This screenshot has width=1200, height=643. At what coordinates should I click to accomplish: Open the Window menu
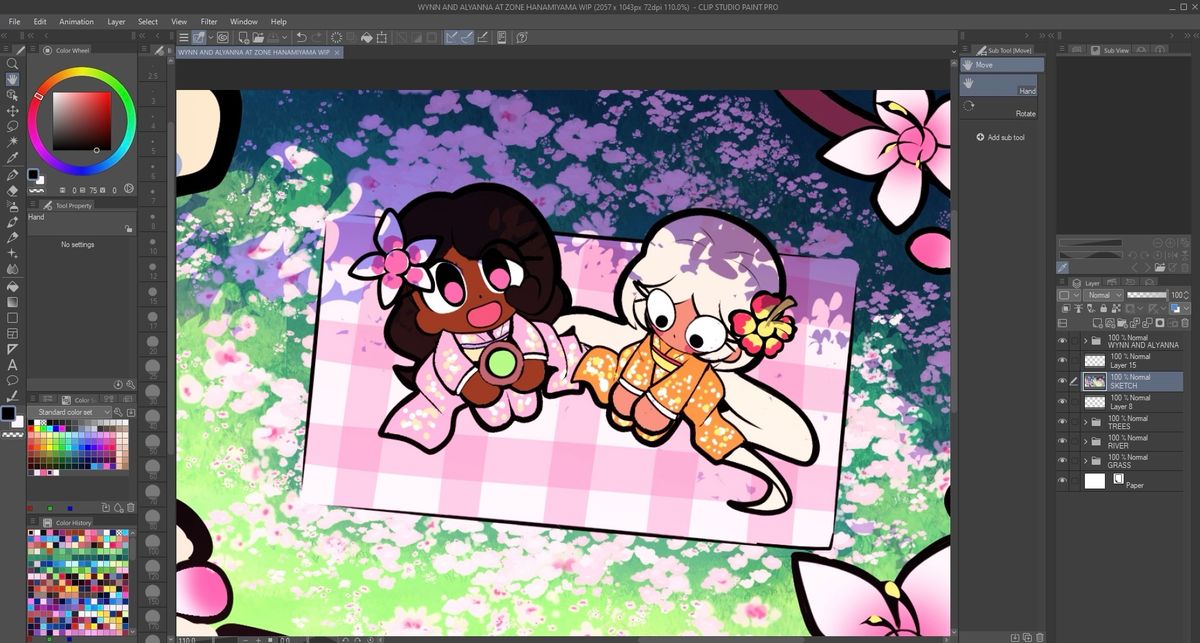(243, 21)
